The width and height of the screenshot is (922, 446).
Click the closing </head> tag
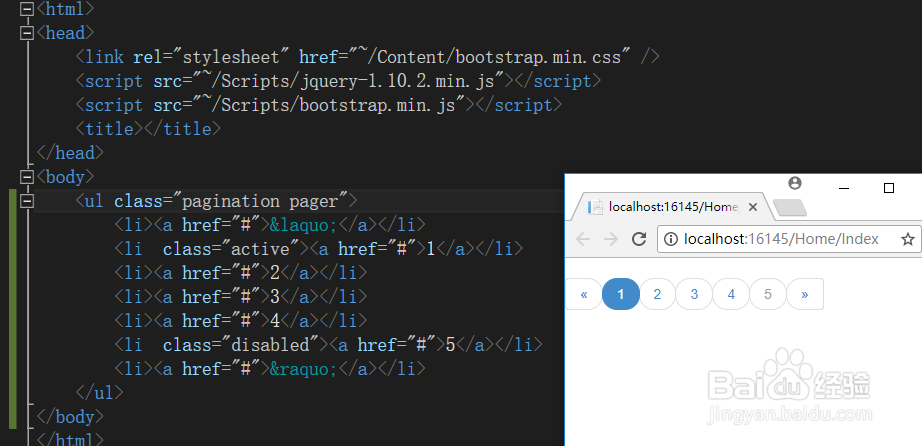coord(70,153)
